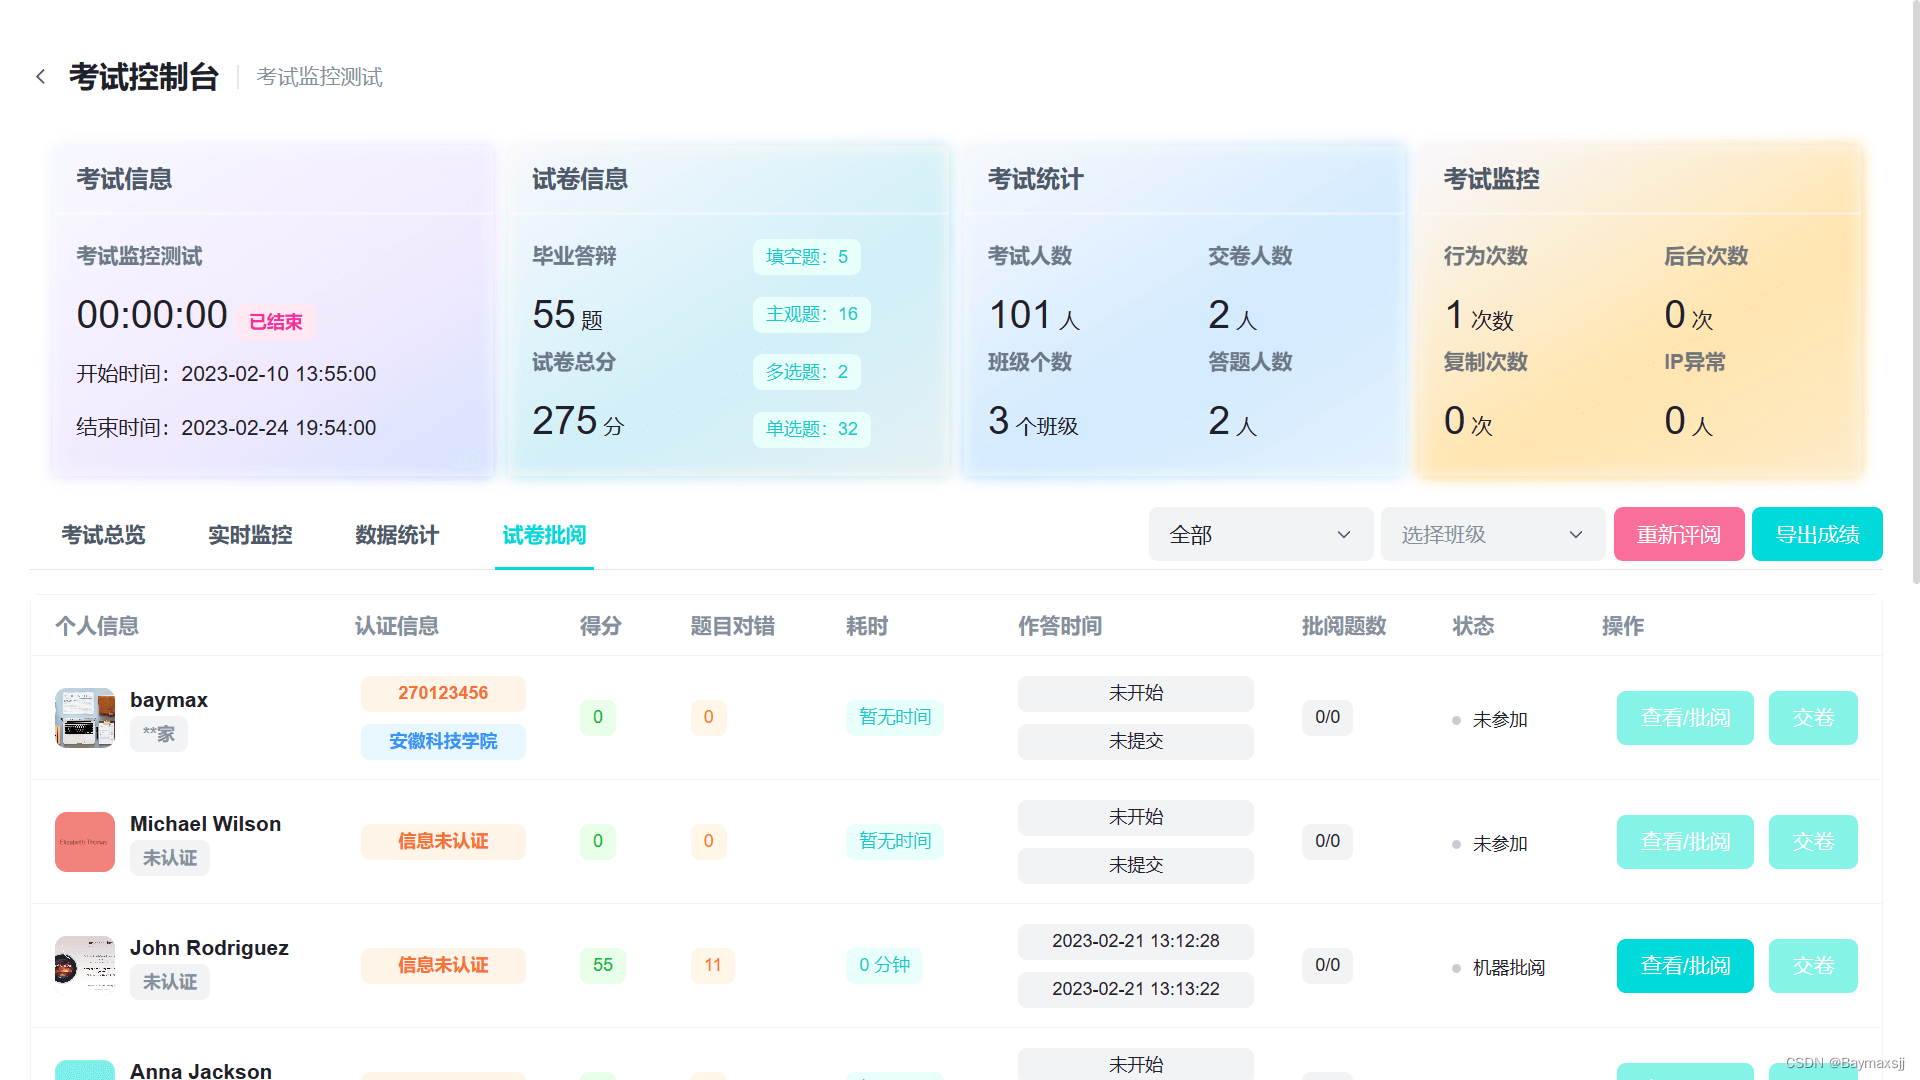Click the 已结束 exam status badge
The width and height of the screenshot is (1920, 1080).
click(x=276, y=321)
